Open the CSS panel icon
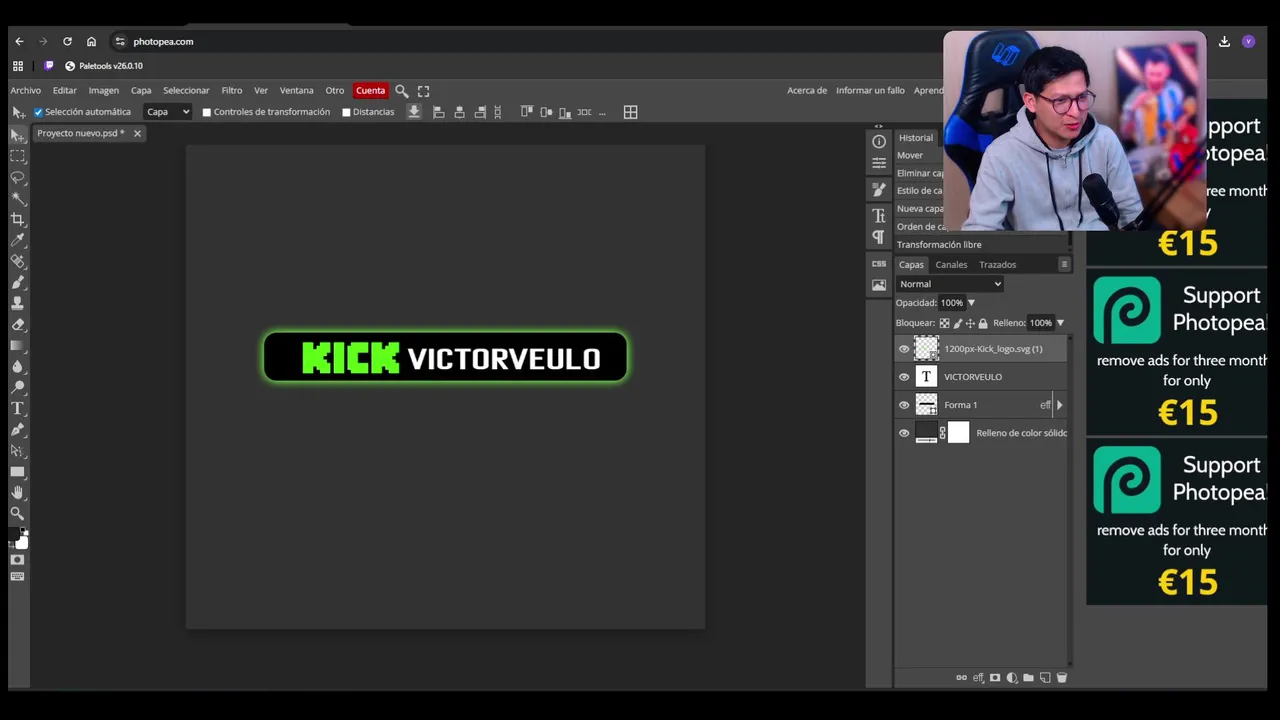This screenshot has width=1280, height=720. [x=879, y=264]
